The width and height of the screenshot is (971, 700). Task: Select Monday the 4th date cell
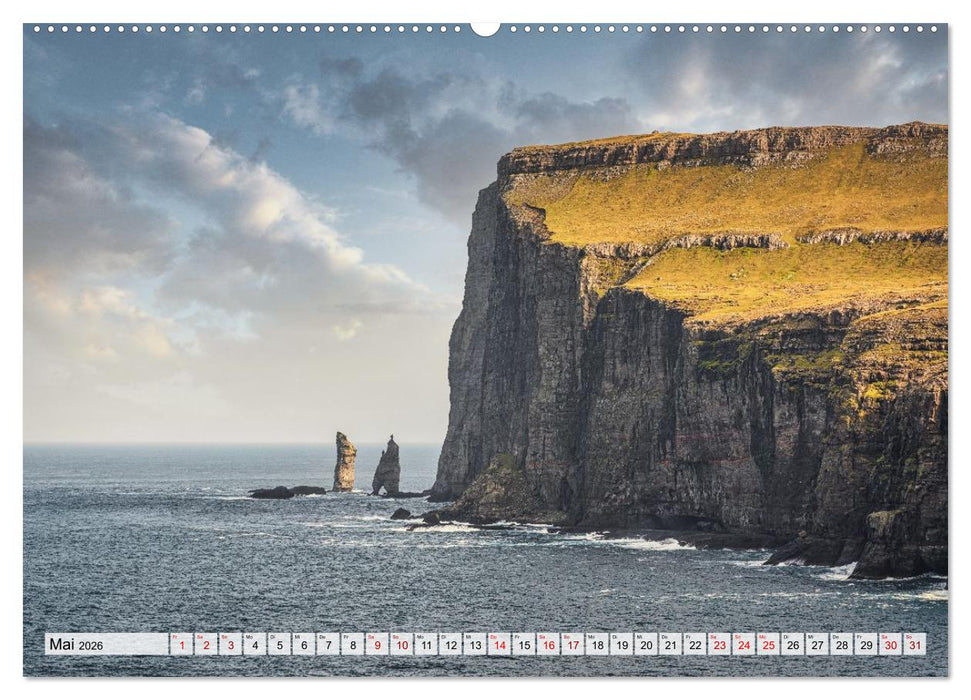[x=254, y=645]
